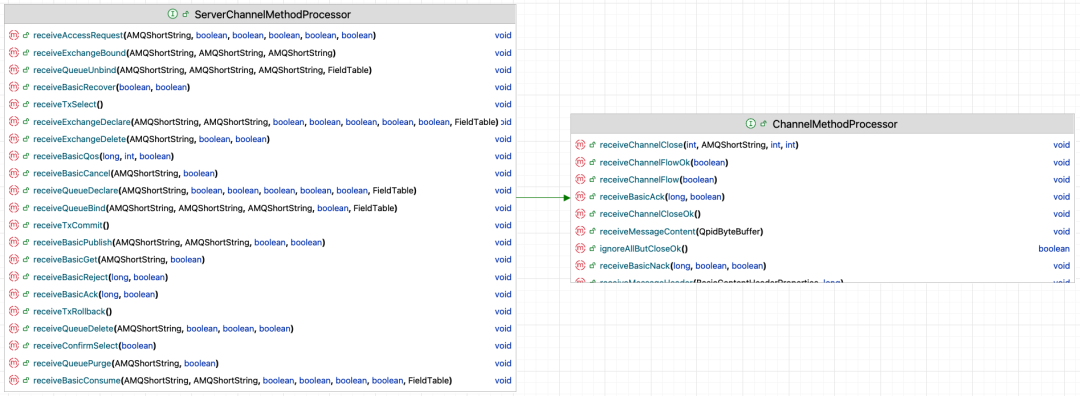Click the method icon for receiveQueueBind
Screen dimensions: 1080x396
(14, 207)
